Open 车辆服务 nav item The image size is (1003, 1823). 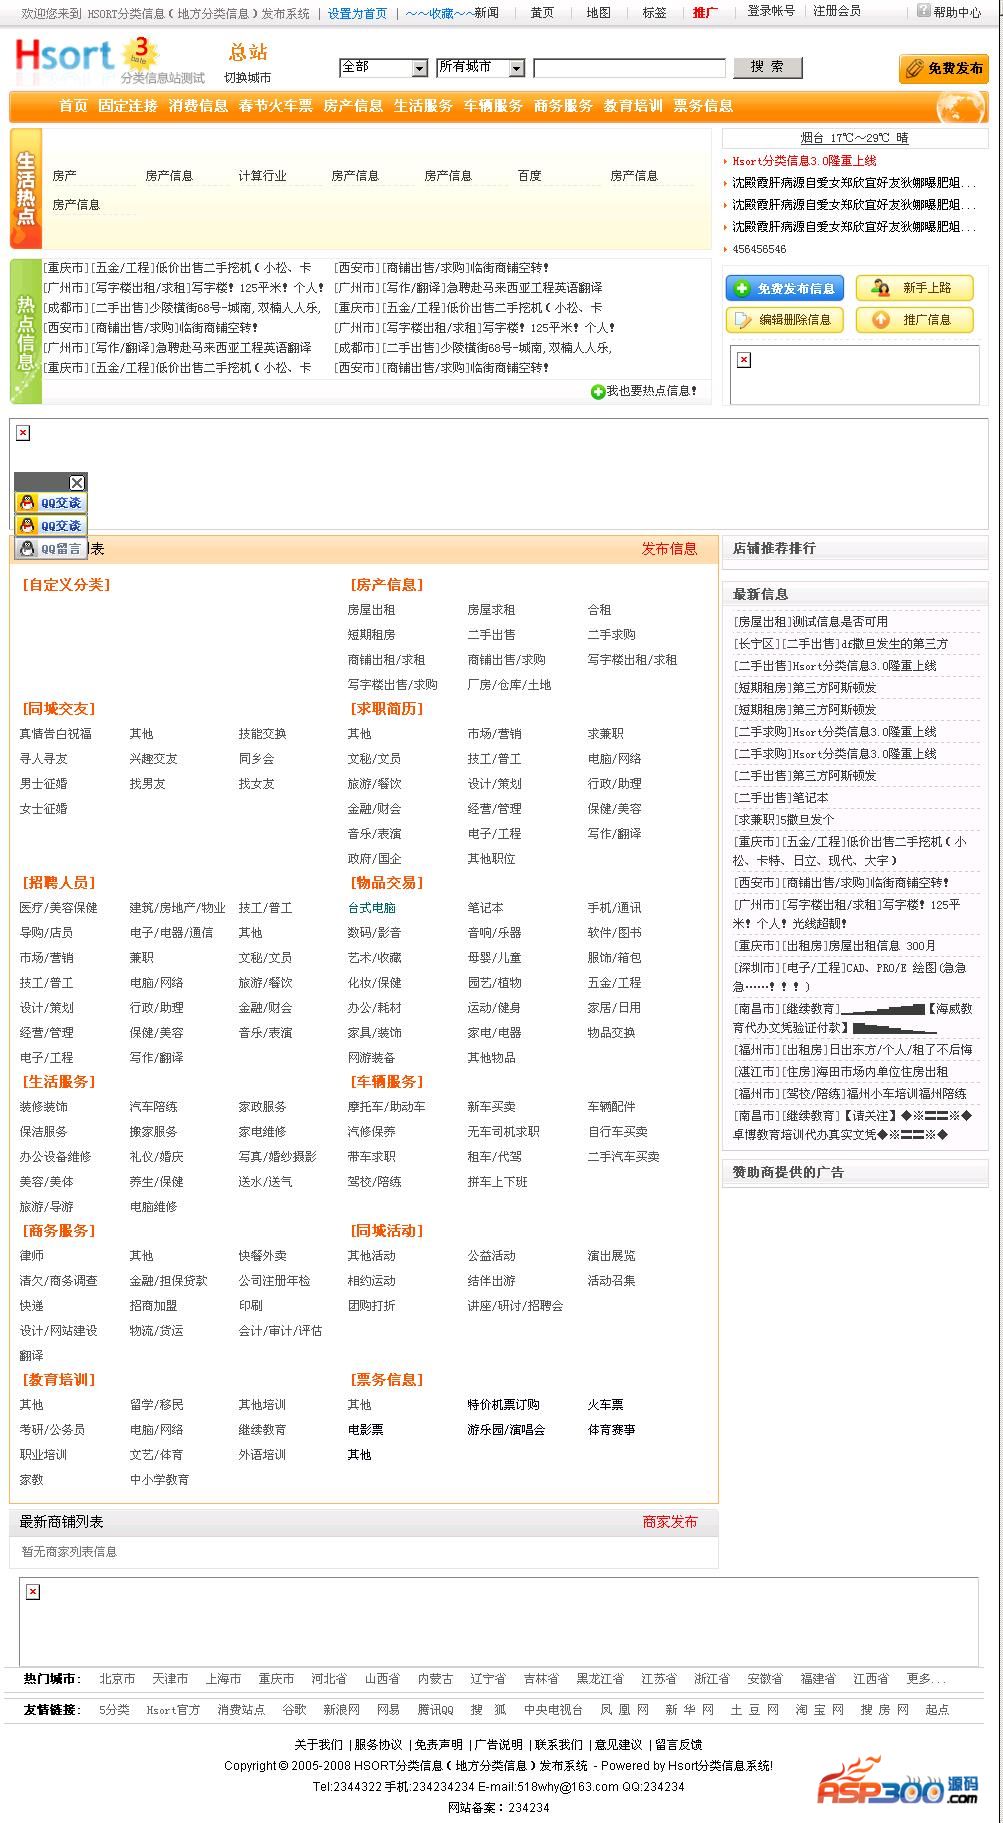tap(493, 106)
